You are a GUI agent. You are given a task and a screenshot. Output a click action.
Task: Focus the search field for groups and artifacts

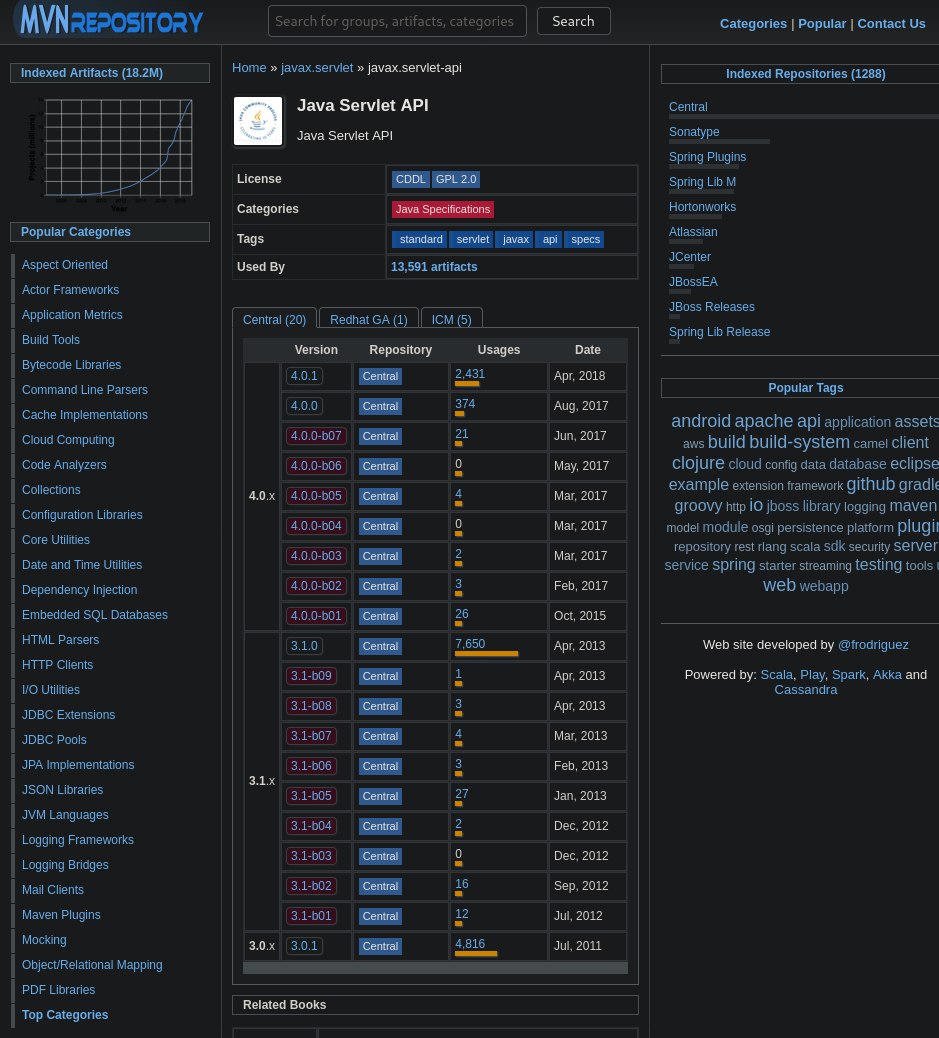tap(397, 21)
